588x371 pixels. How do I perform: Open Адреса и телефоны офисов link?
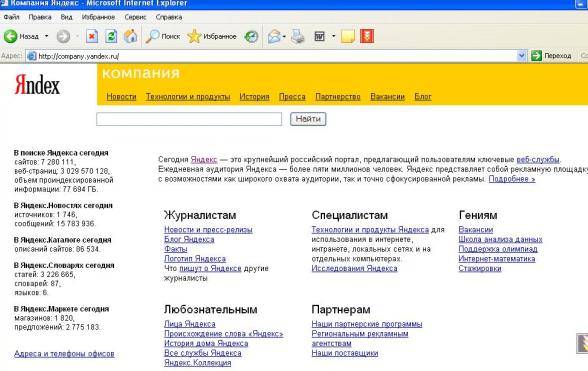[x=64, y=354]
